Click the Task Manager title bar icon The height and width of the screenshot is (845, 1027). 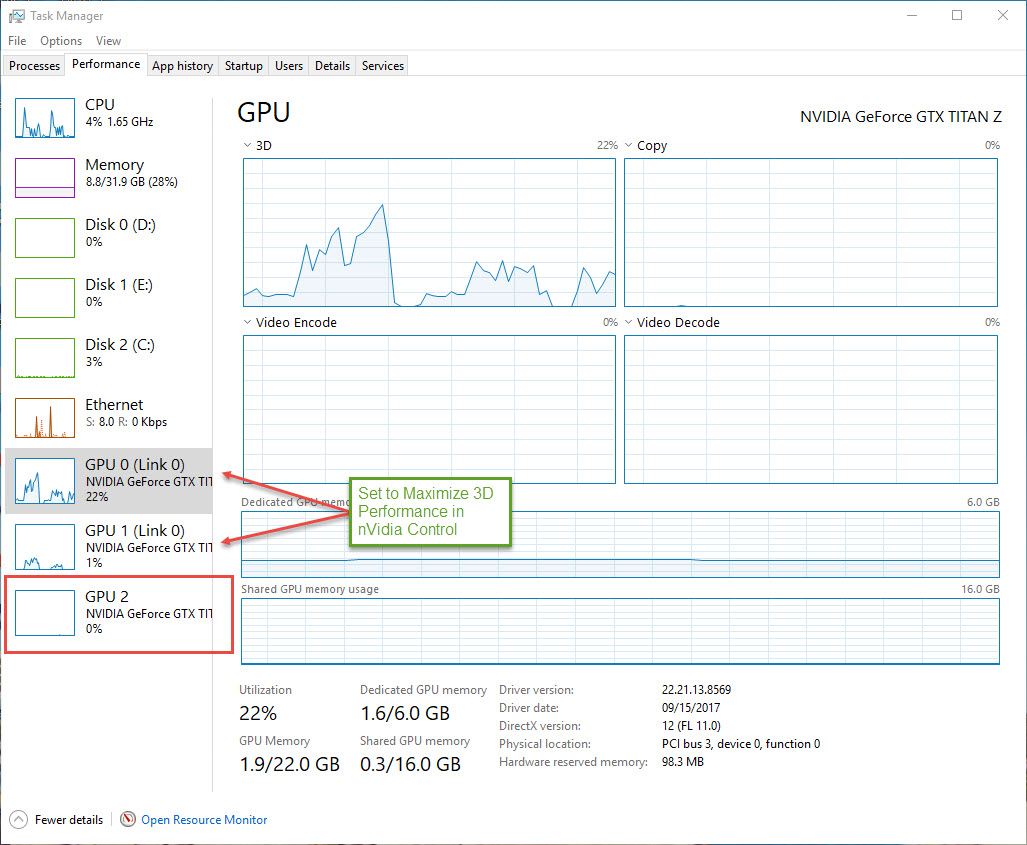pyautogui.click(x=16, y=16)
